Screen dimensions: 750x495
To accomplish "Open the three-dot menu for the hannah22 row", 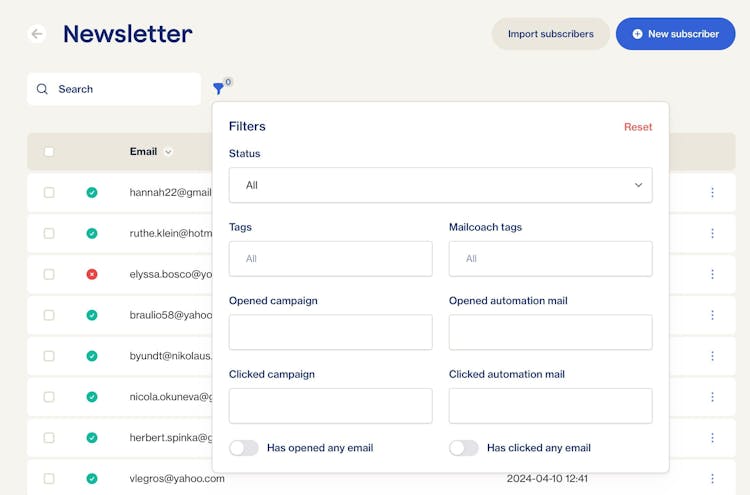I will pyautogui.click(x=712, y=192).
